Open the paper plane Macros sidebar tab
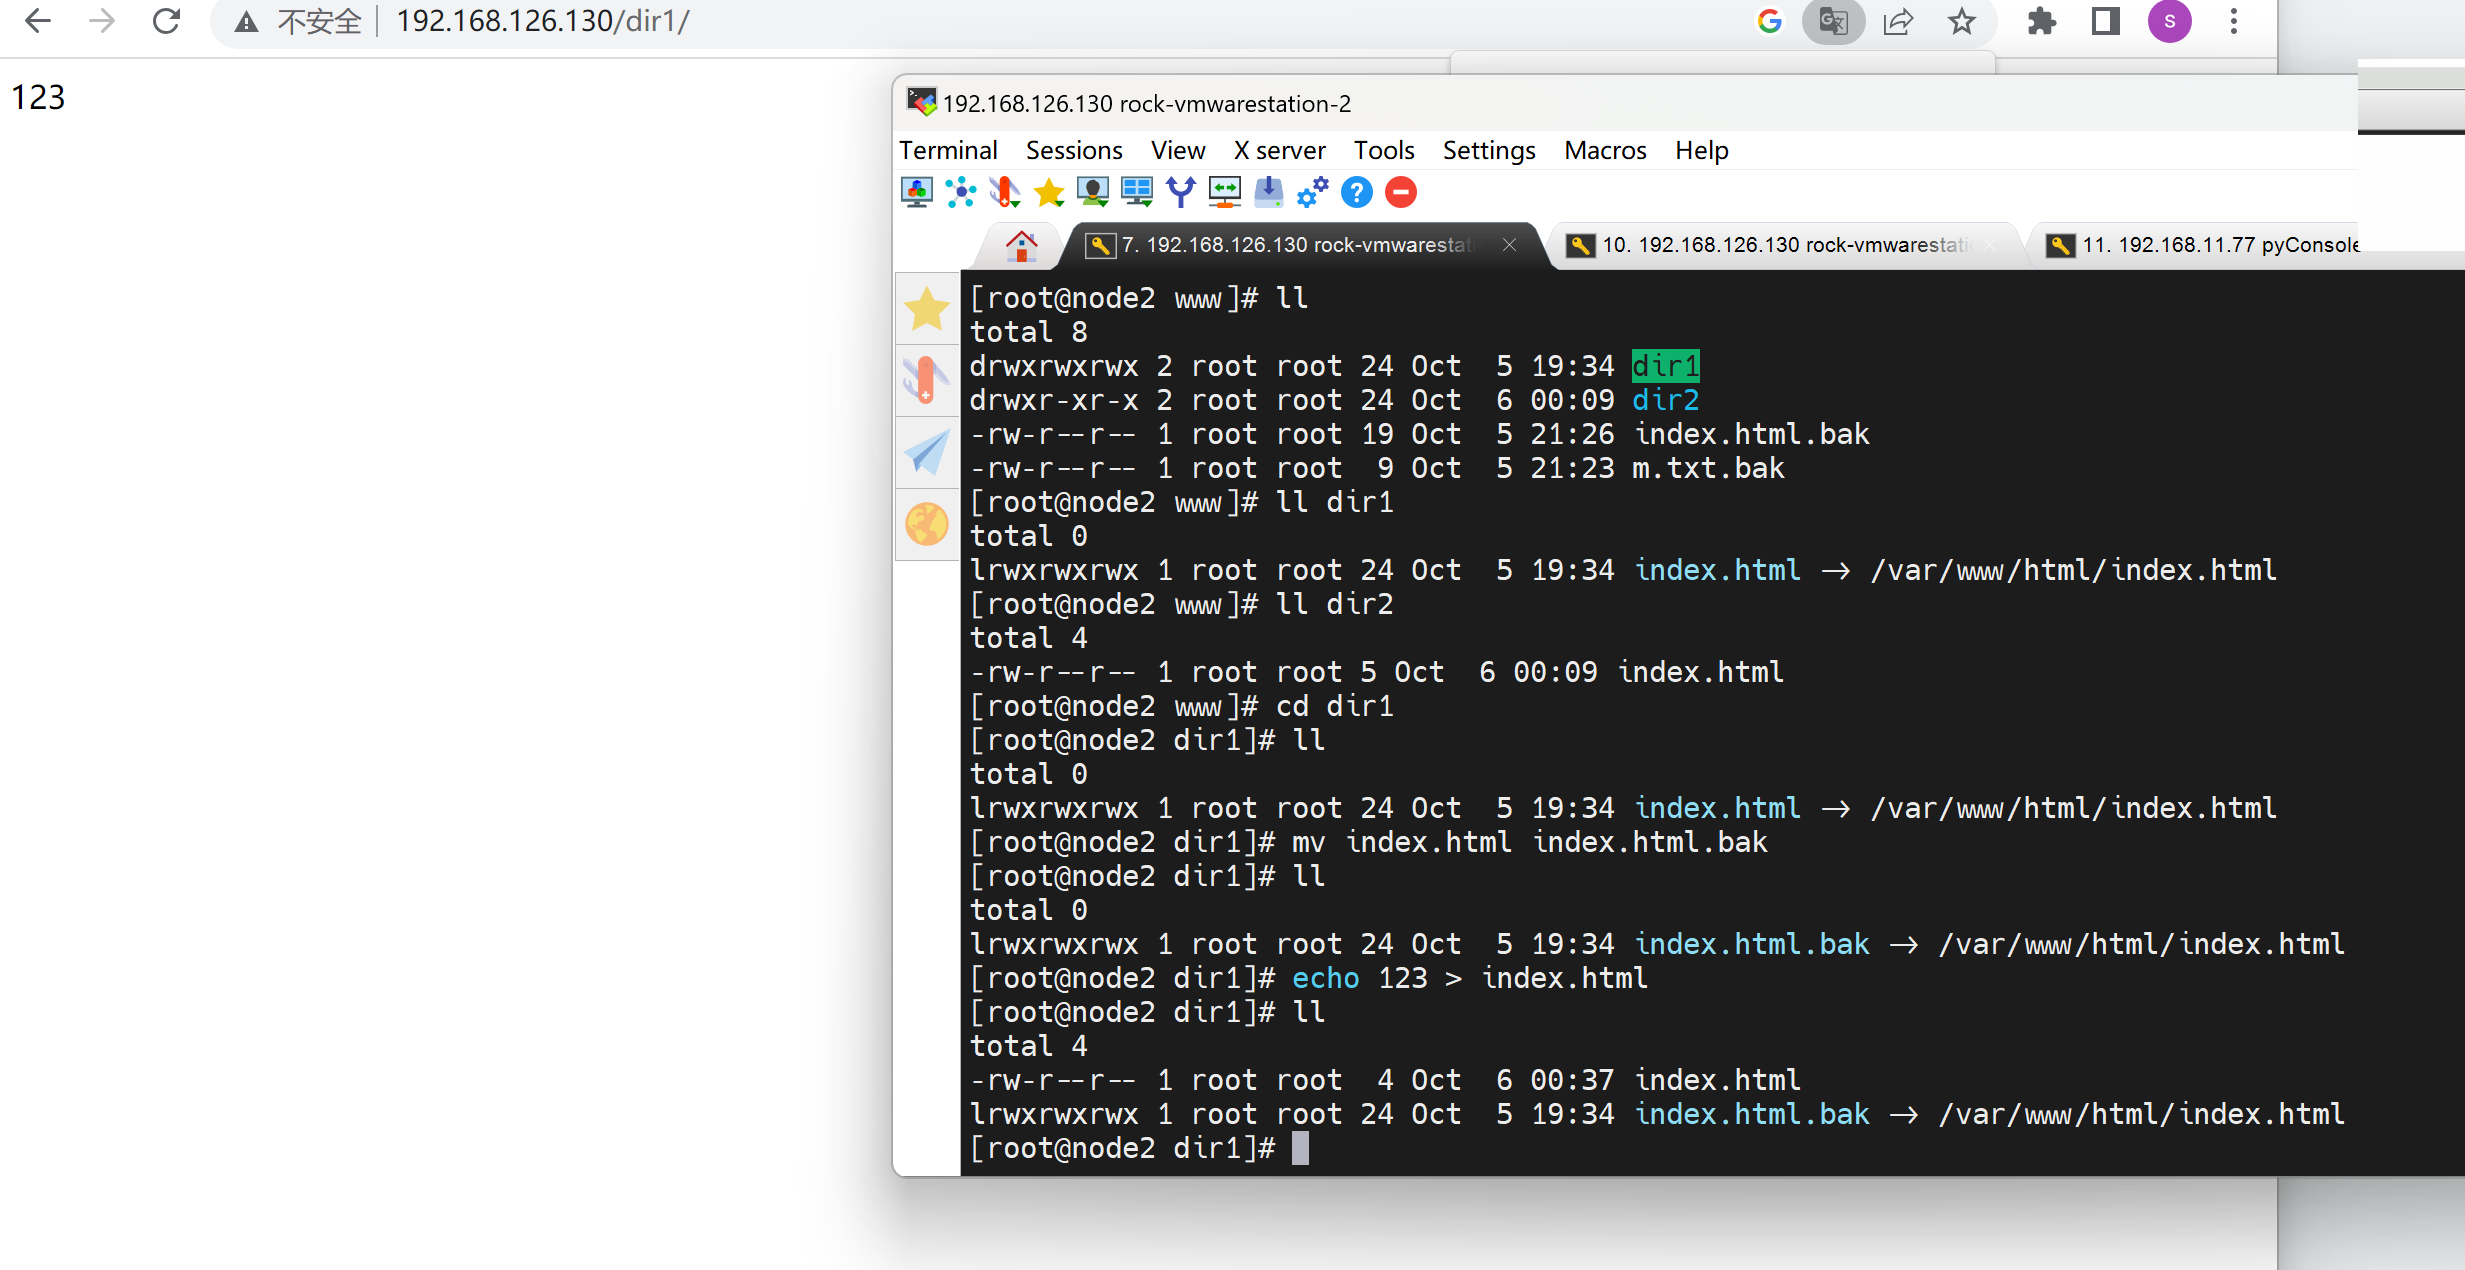 tap(927, 453)
